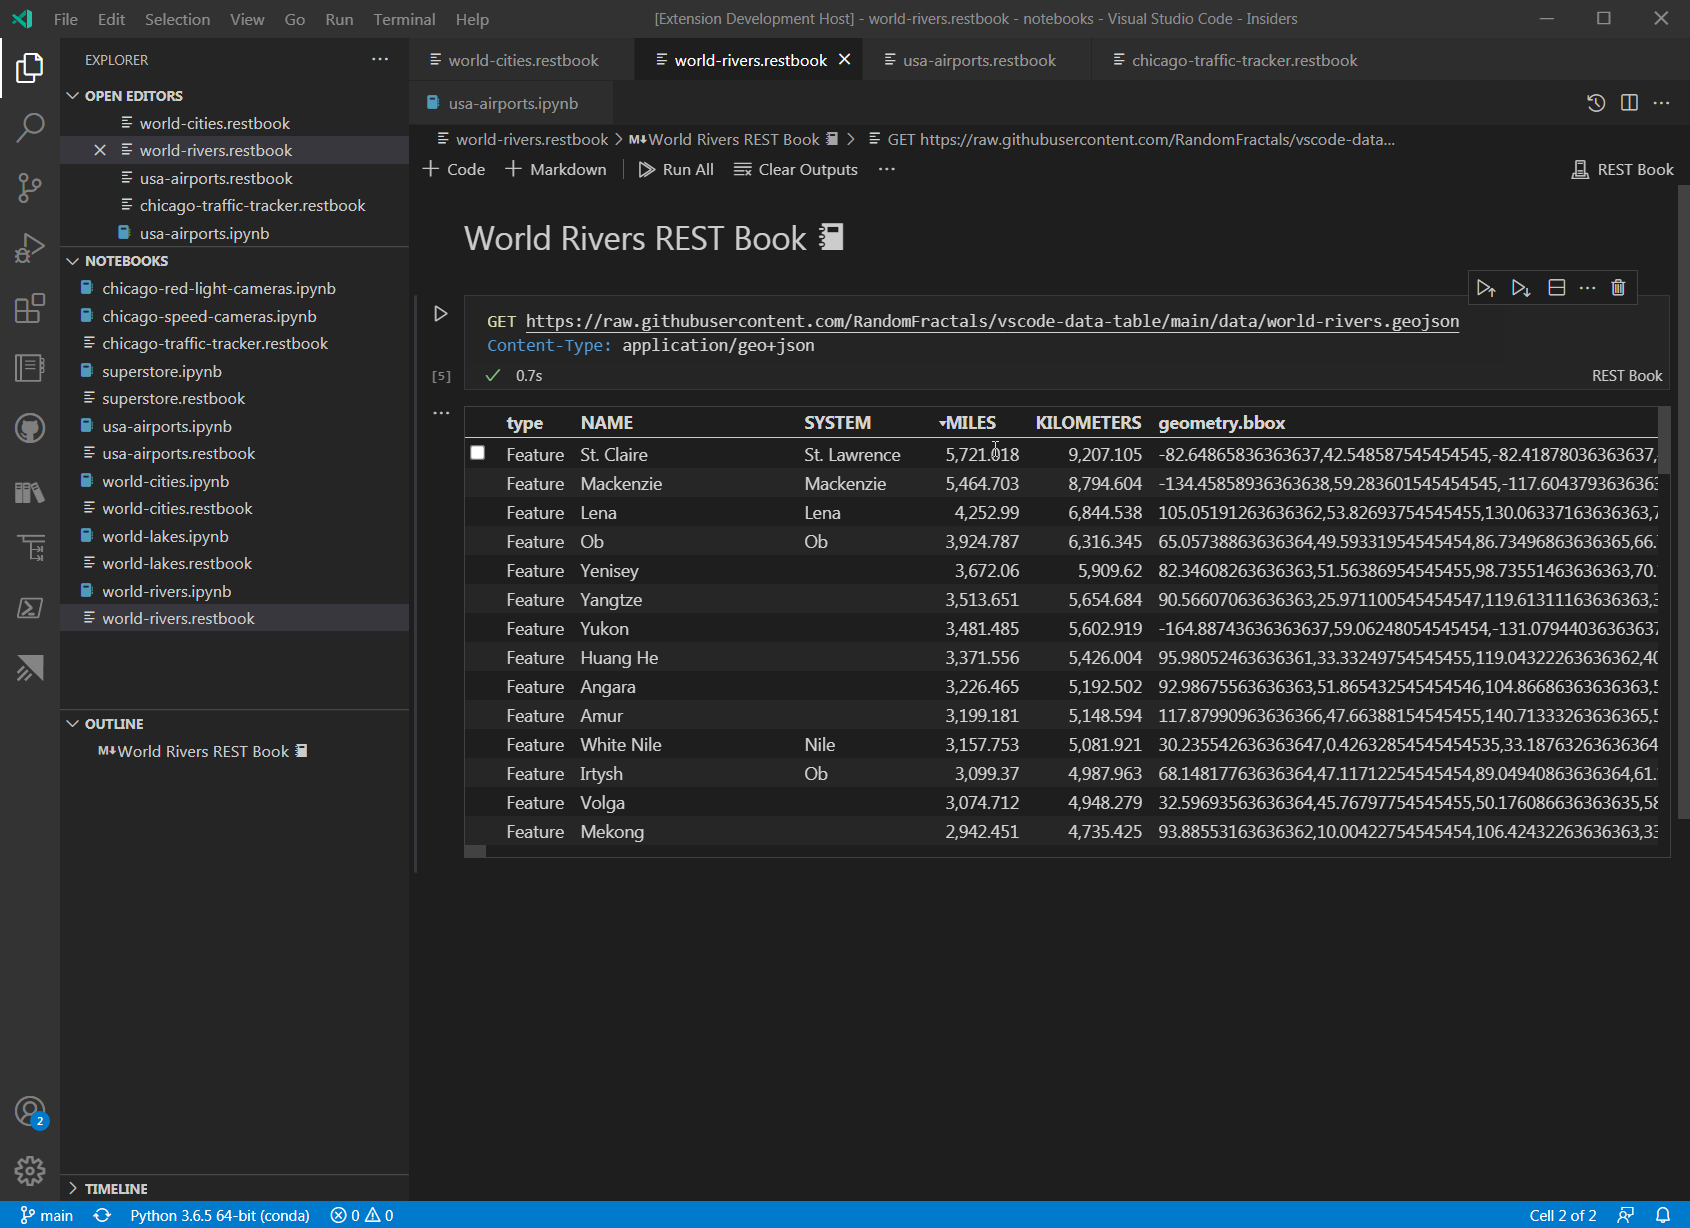Click the Mackenzie river name cell
The image size is (1690, 1228).
point(621,483)
